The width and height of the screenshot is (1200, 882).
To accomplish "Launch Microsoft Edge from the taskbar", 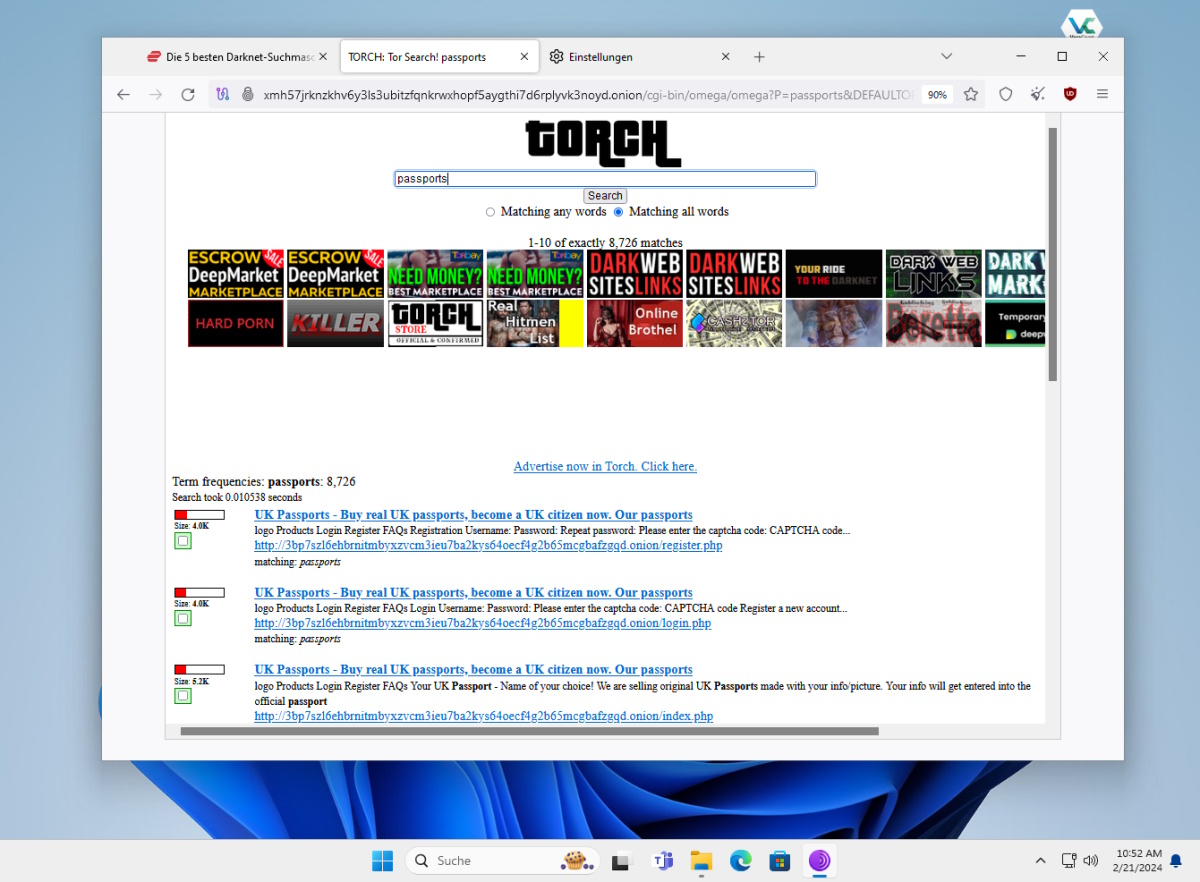I will point(740,860).
